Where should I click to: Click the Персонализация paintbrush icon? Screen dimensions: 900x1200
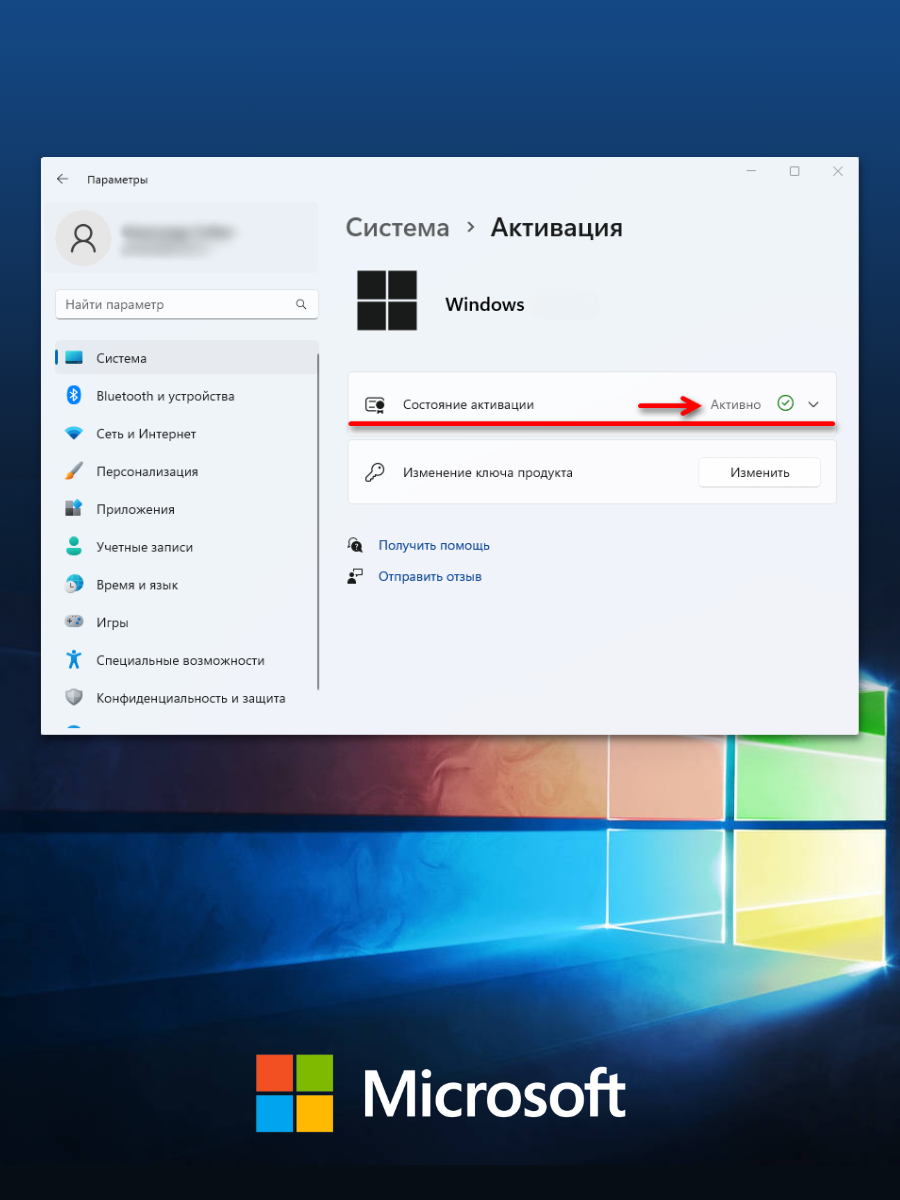point(73,471)
